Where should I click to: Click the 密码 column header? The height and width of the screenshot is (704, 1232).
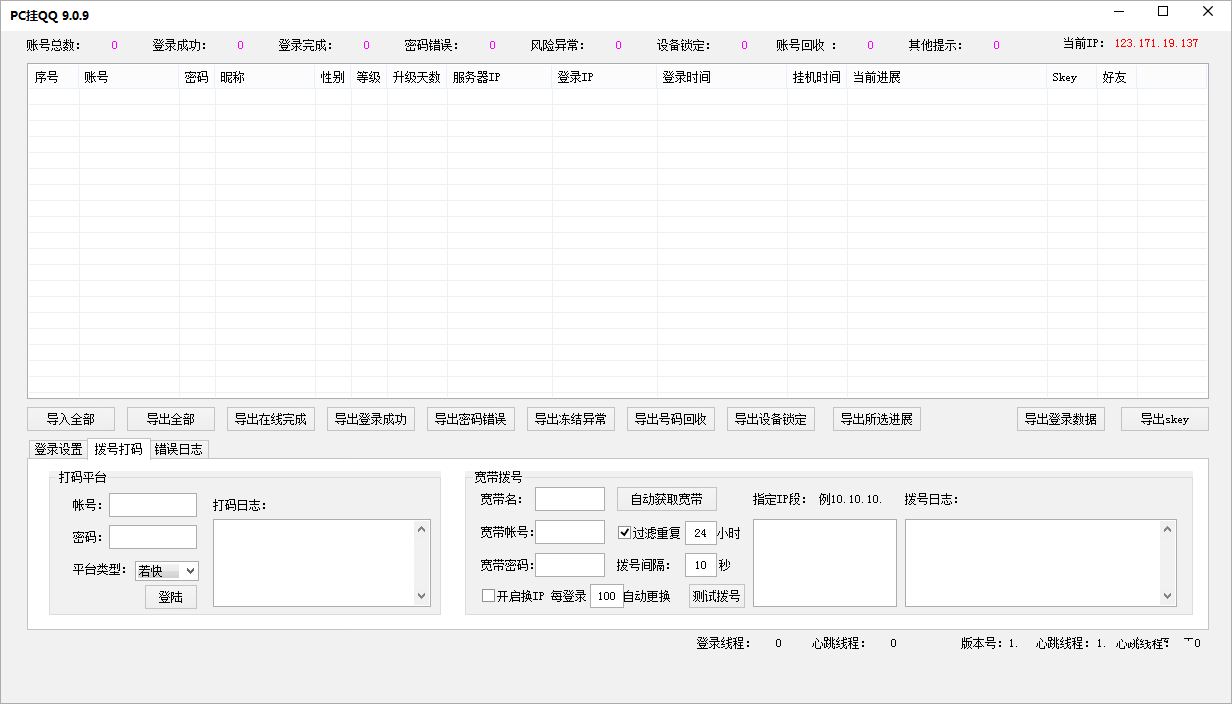tap(197, 77)
